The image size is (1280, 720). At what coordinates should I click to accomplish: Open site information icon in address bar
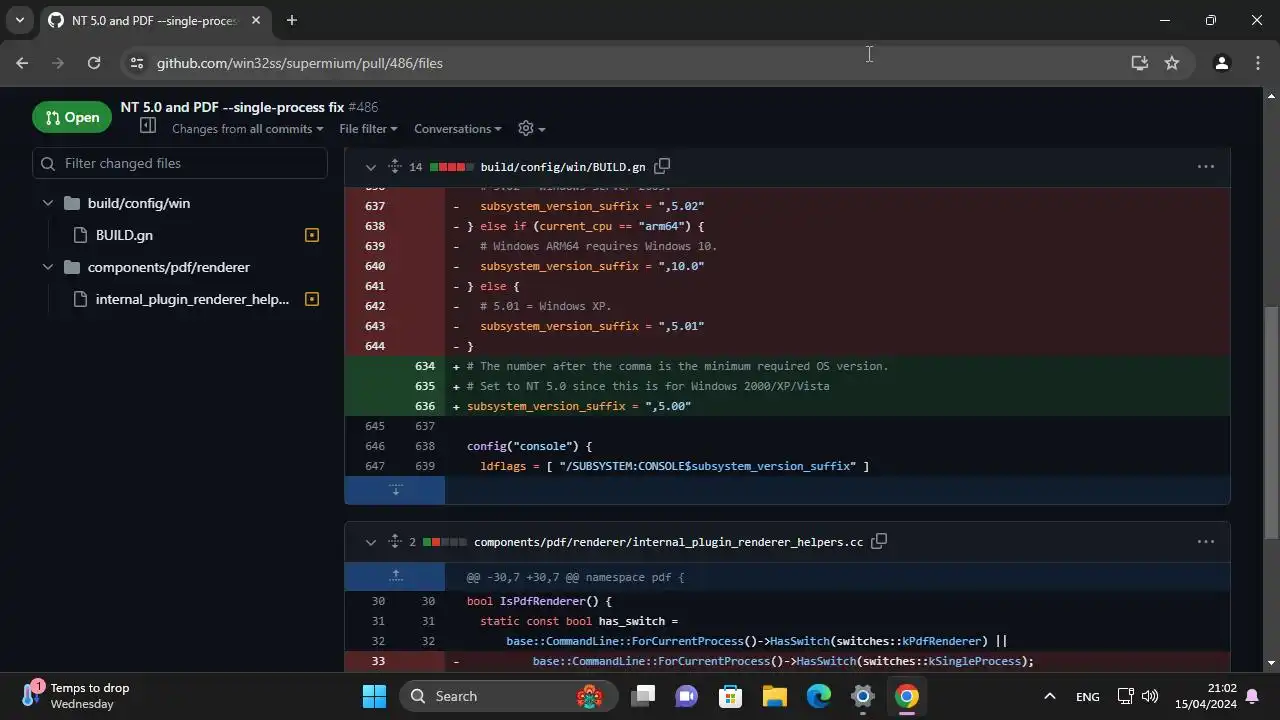(137, 63)
